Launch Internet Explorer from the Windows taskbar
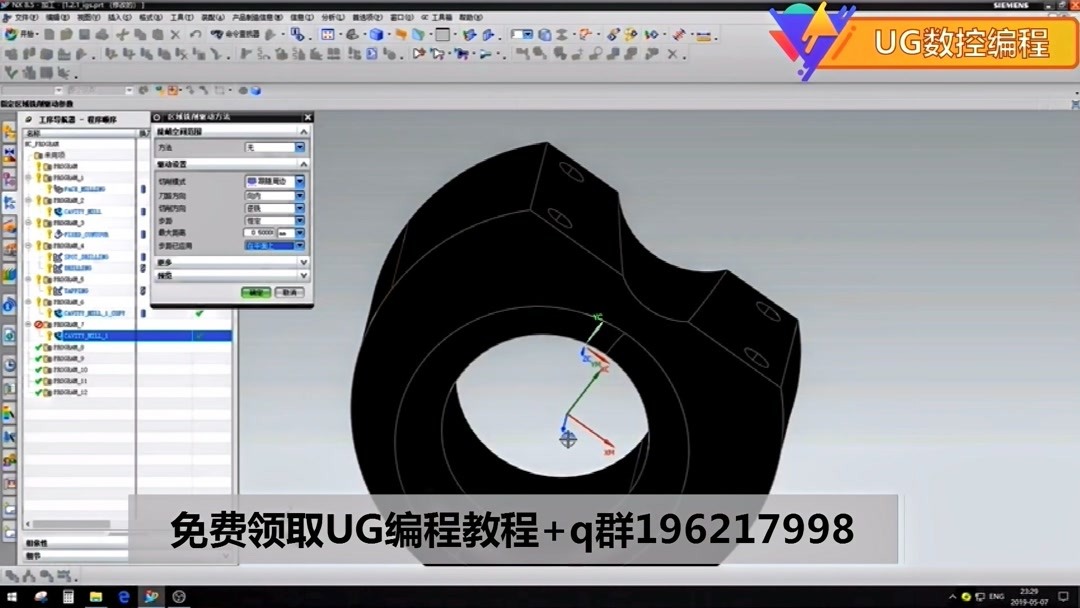Screen dimensions: 1080x608 click(x=123, y=597)
